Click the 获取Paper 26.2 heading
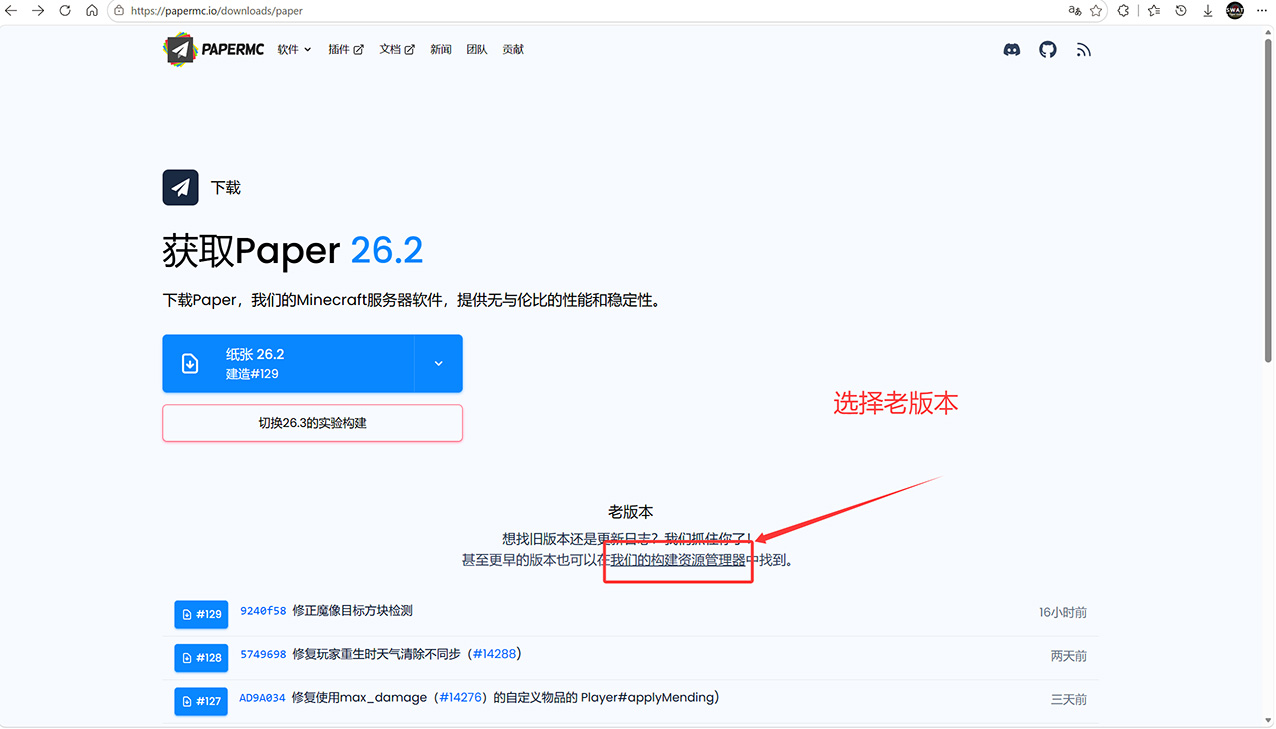Viewport: 1276px width, 729px height. 293,251
